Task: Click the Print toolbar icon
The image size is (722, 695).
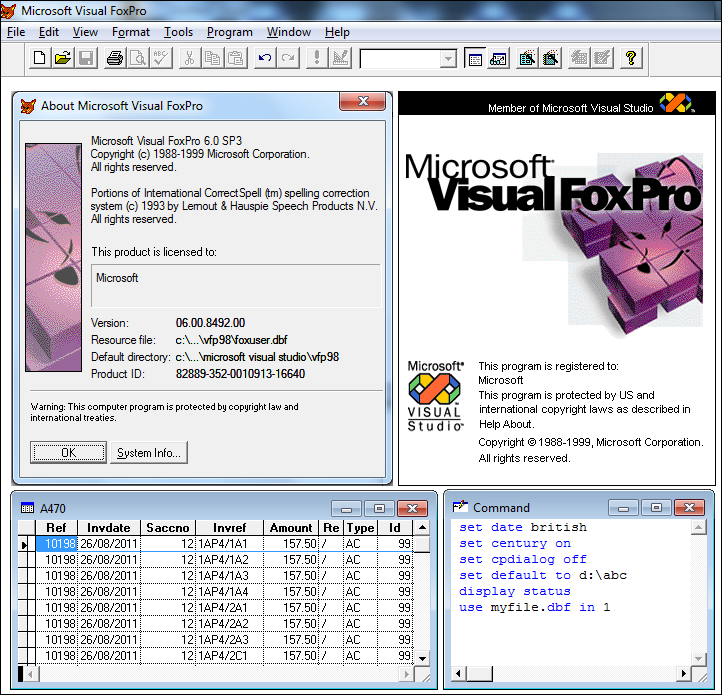Action: click(x=115, y=58)
